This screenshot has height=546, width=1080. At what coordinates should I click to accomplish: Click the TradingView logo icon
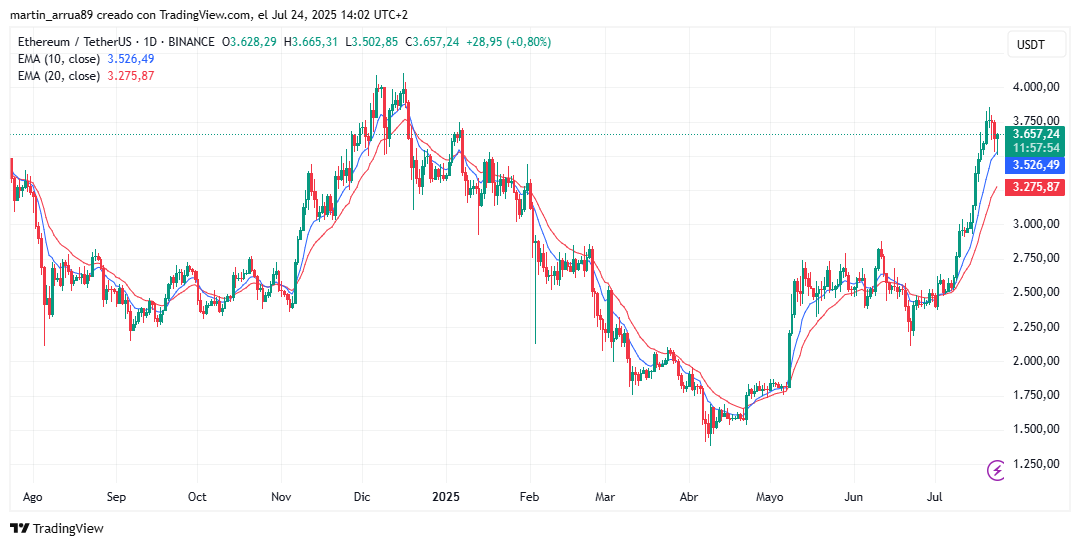20,529
